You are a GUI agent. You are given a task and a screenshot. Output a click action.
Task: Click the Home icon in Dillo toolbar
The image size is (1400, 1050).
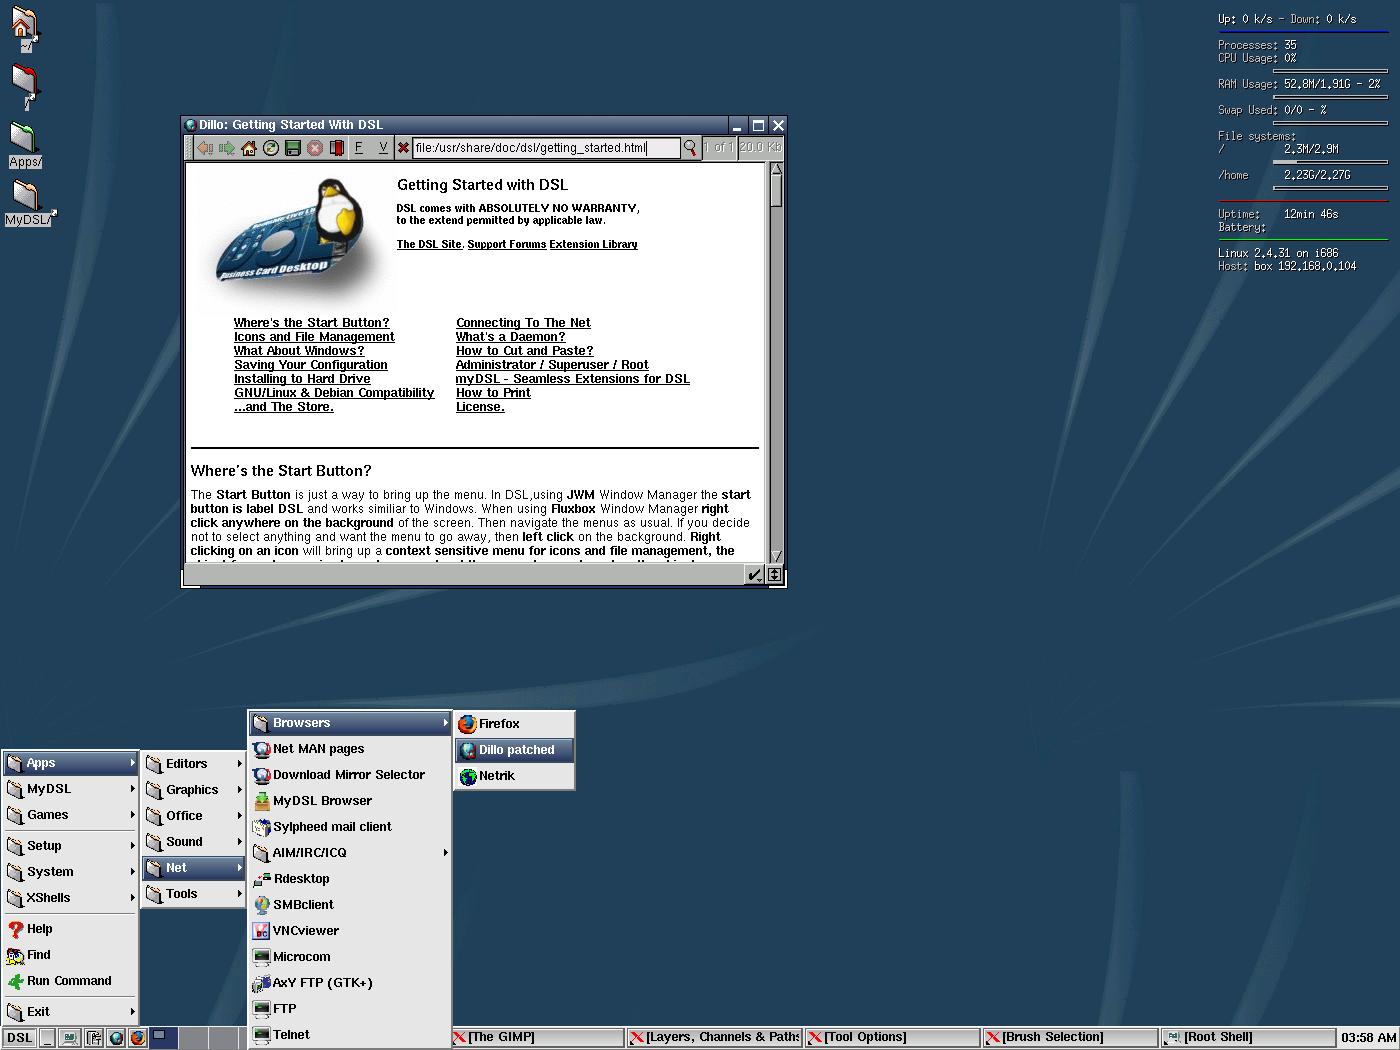tap(249, 148)
